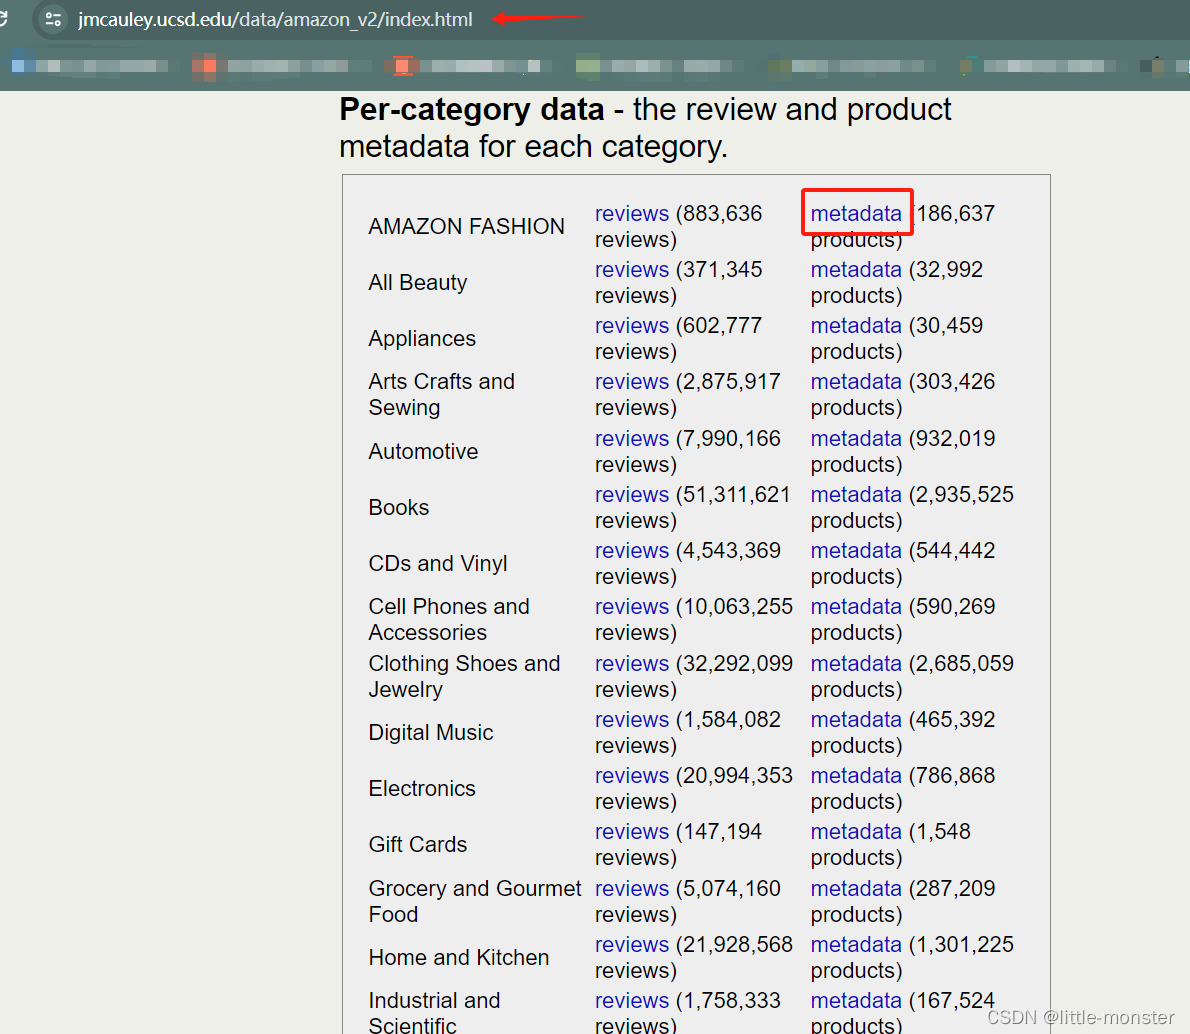
Task: Open CDs and Vinyl metadata link
Action: tap(855, 550)
